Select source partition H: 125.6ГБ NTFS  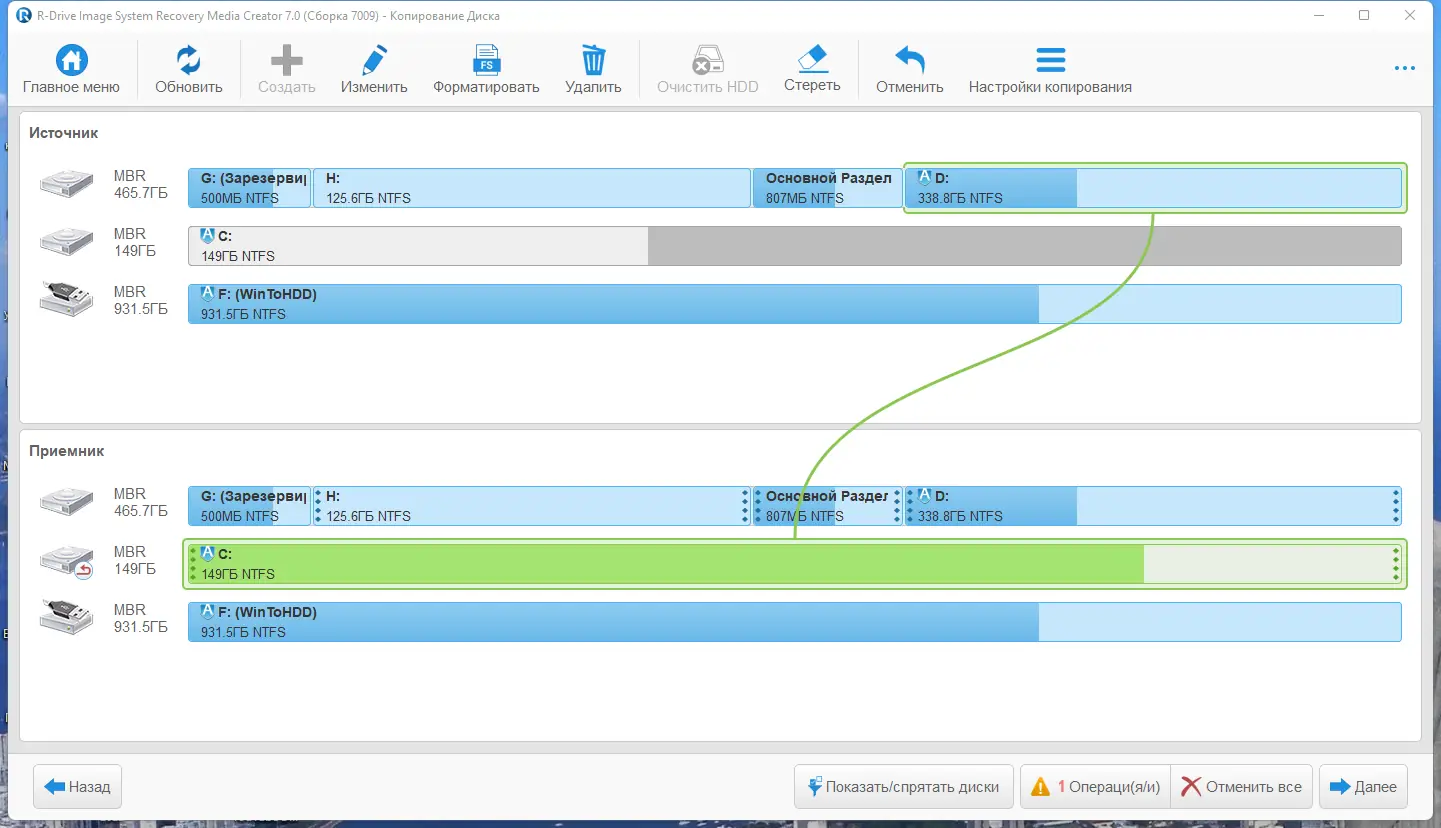pos(532,188)
